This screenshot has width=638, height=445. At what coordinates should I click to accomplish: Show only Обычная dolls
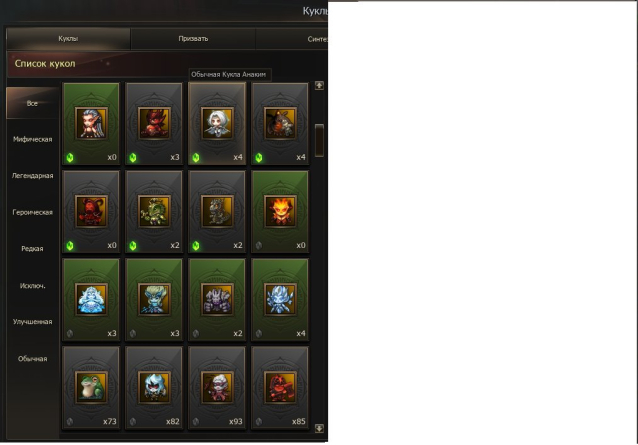33,359
